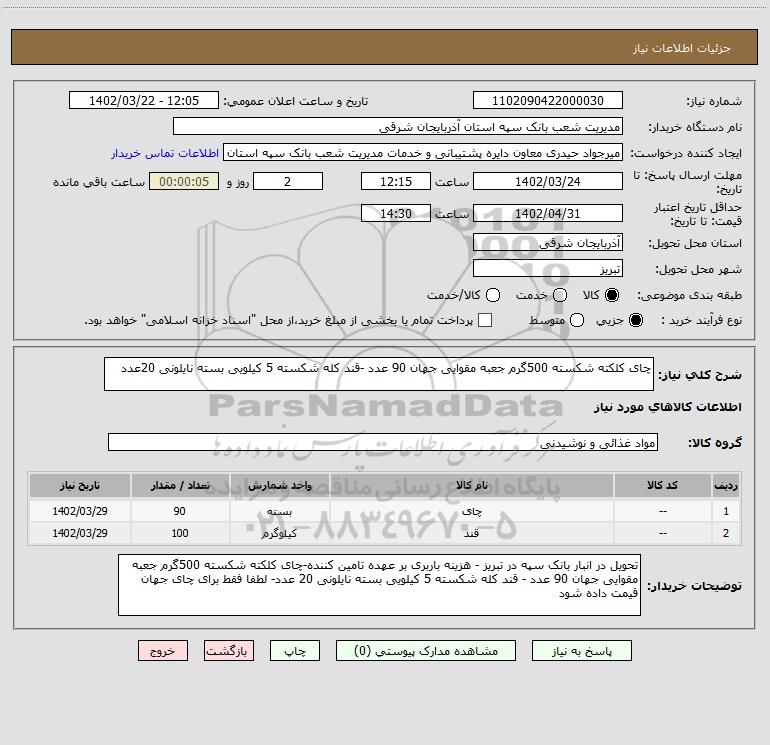This screenshot has width=770, height=745.
Task: Click the نام کالا column header
Action: [x=471, y=486]
